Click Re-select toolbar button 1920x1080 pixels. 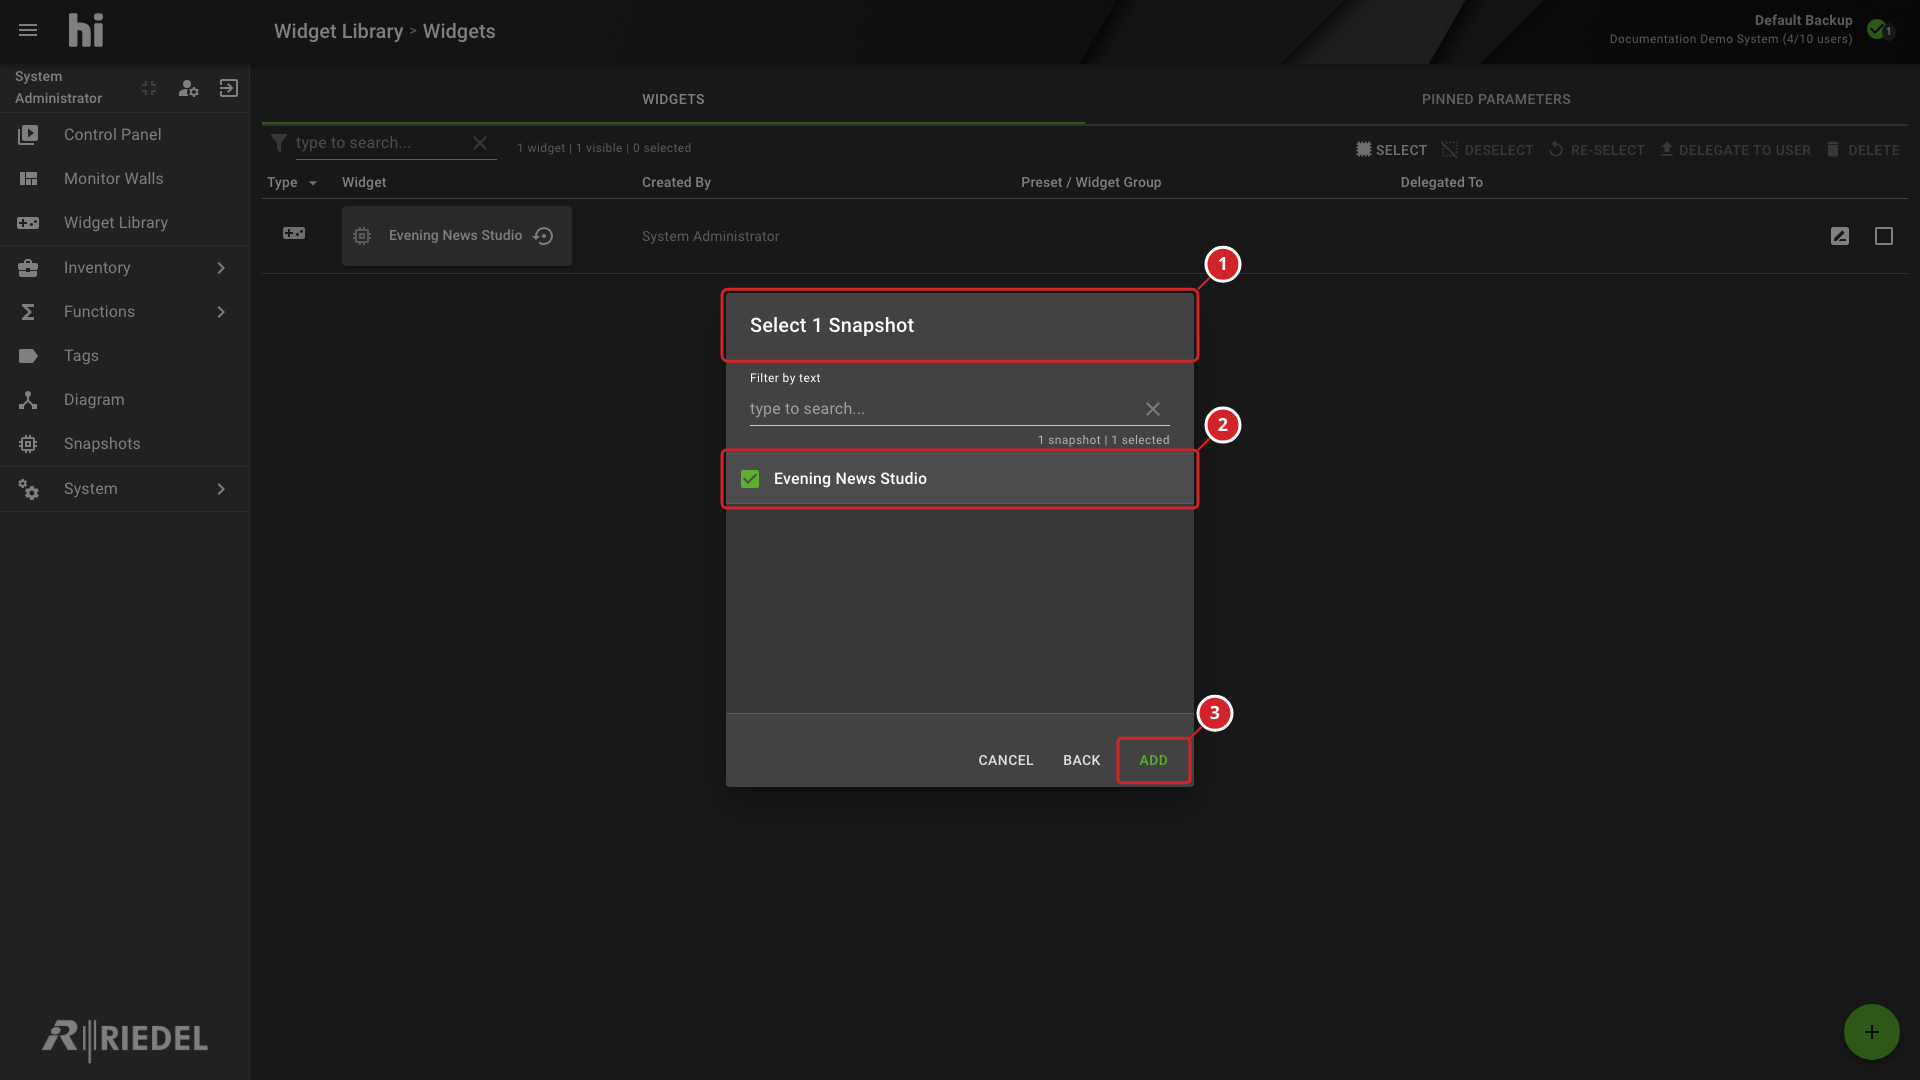click(1596, 150)
